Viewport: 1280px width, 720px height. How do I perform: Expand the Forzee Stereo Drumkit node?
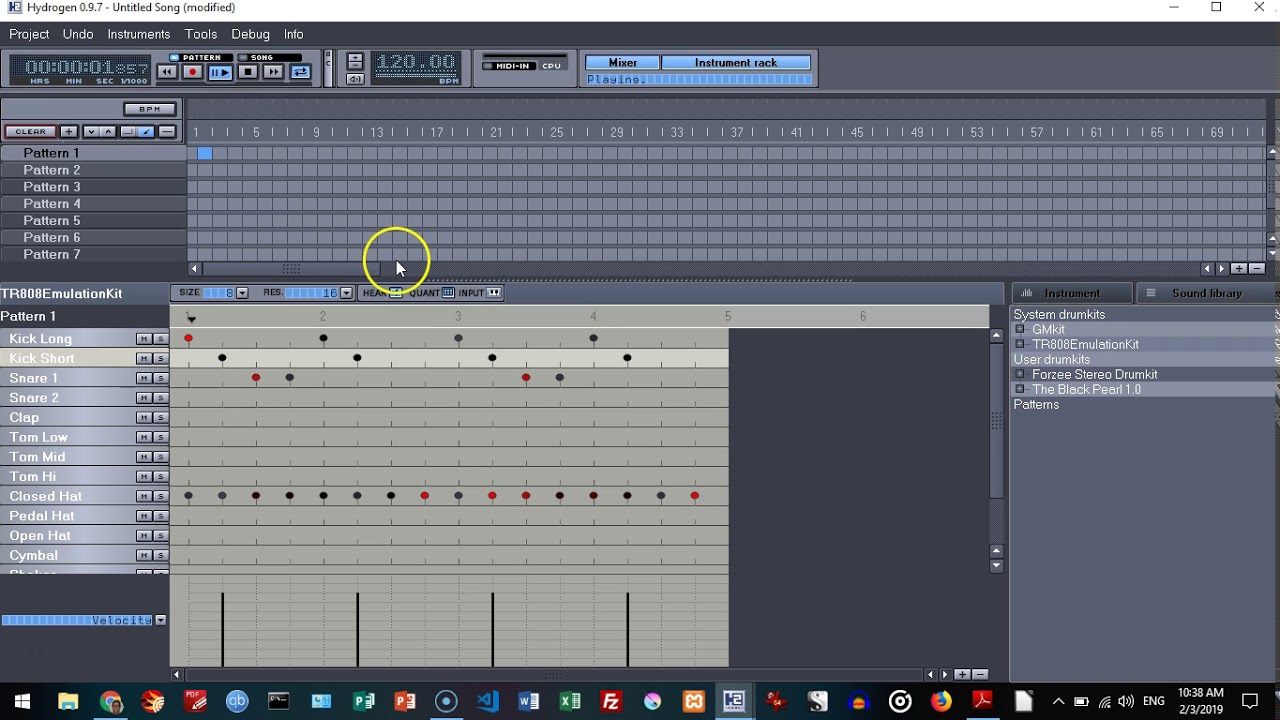click(1020, 374)
